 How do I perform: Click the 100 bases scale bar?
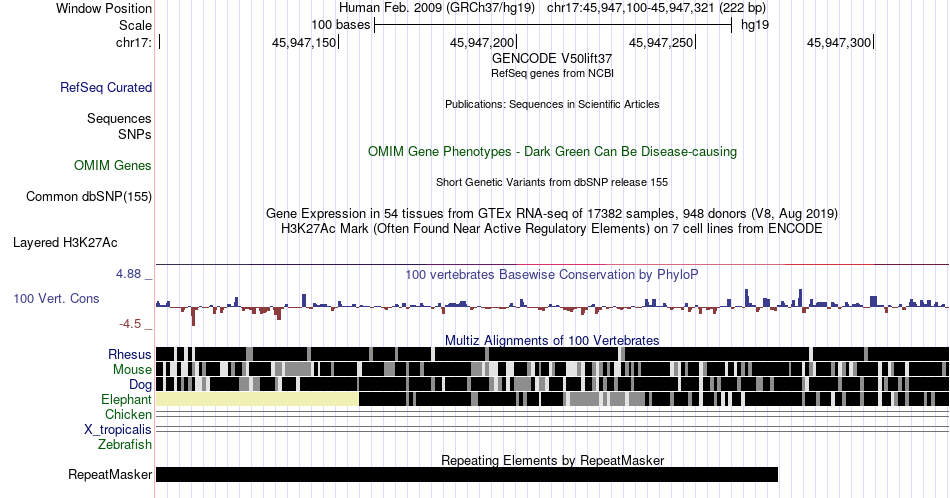click(553, 25)
